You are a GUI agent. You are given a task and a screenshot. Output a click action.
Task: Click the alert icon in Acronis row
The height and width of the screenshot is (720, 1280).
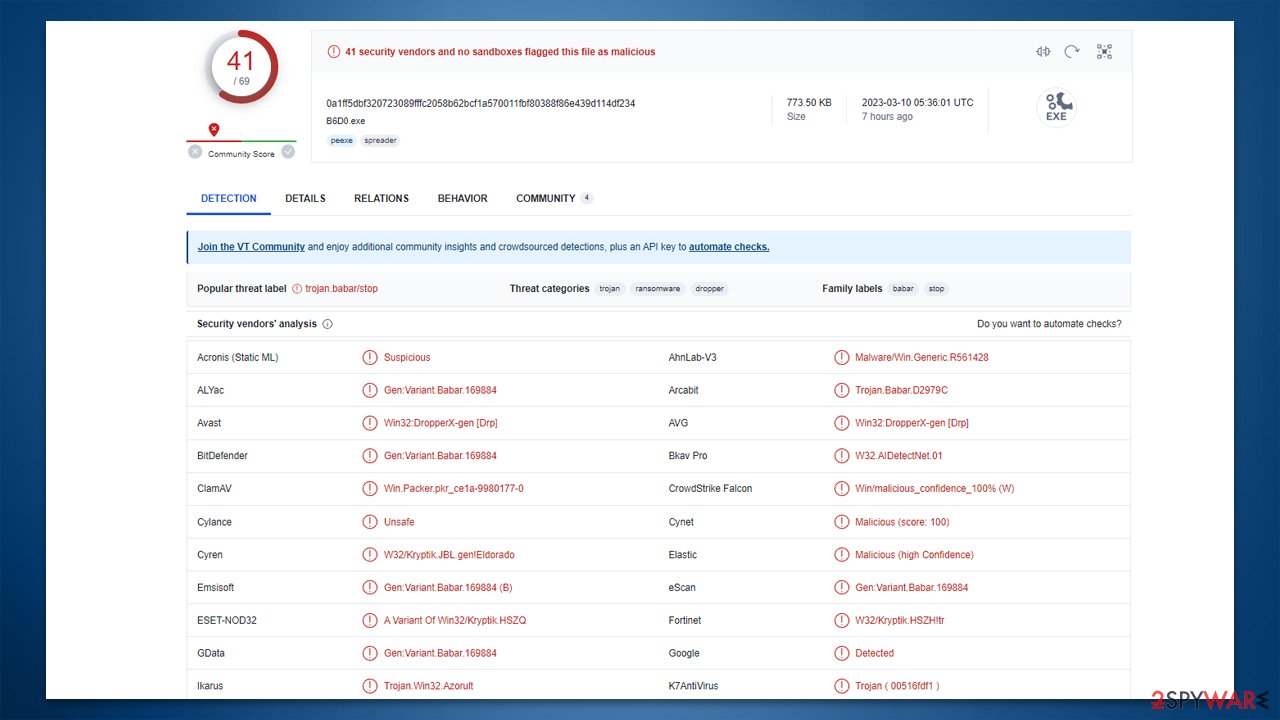pos(370,357)
